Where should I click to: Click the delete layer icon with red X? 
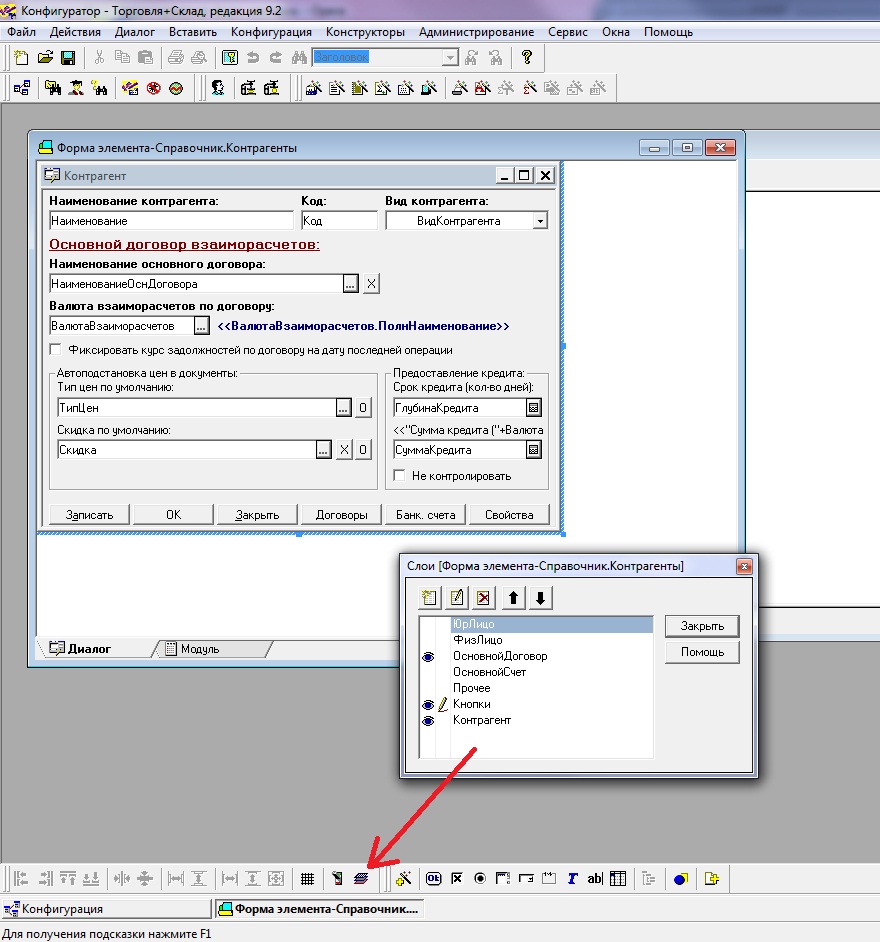[x=483, y=598]
